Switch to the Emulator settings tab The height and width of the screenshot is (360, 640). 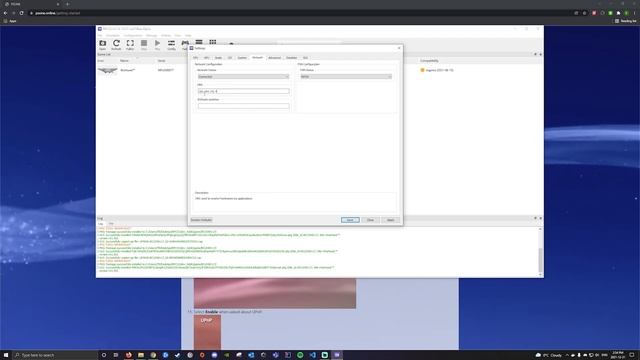pyautogui.click(x=291, y=58)
